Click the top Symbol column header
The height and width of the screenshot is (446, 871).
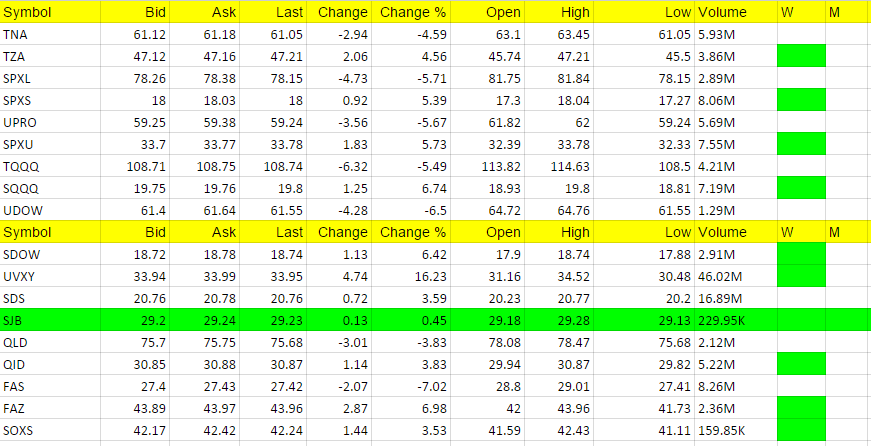click(x=50, y=12)
